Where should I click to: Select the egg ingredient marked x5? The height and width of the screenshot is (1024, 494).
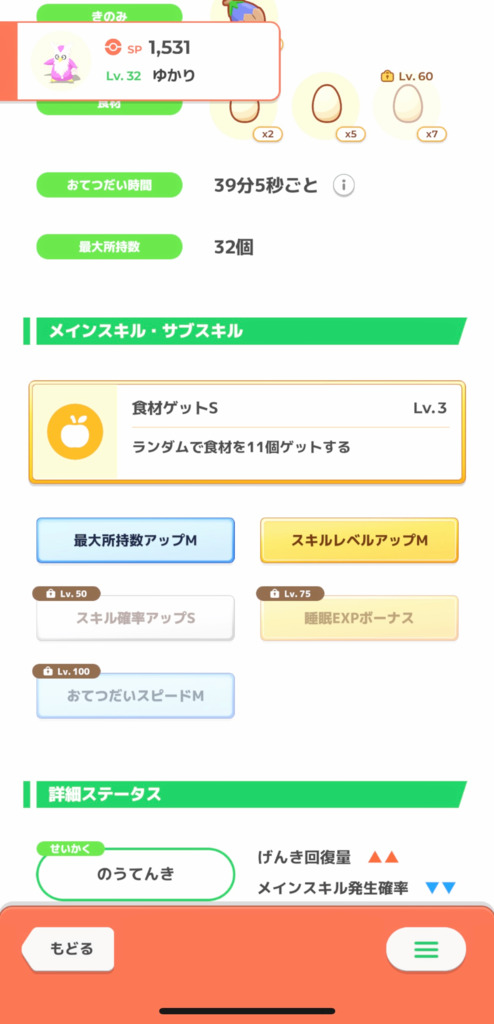click(x=325, y=104)
